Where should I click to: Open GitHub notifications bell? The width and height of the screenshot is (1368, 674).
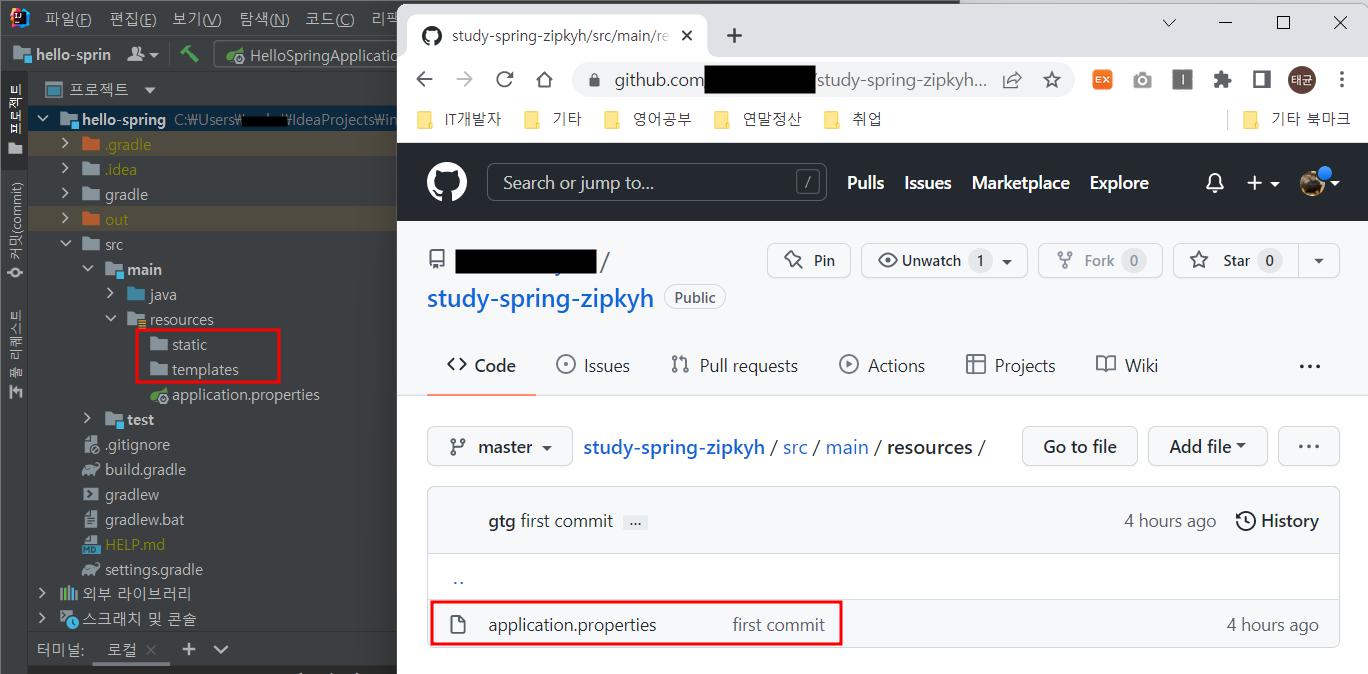coord(1214,183)
